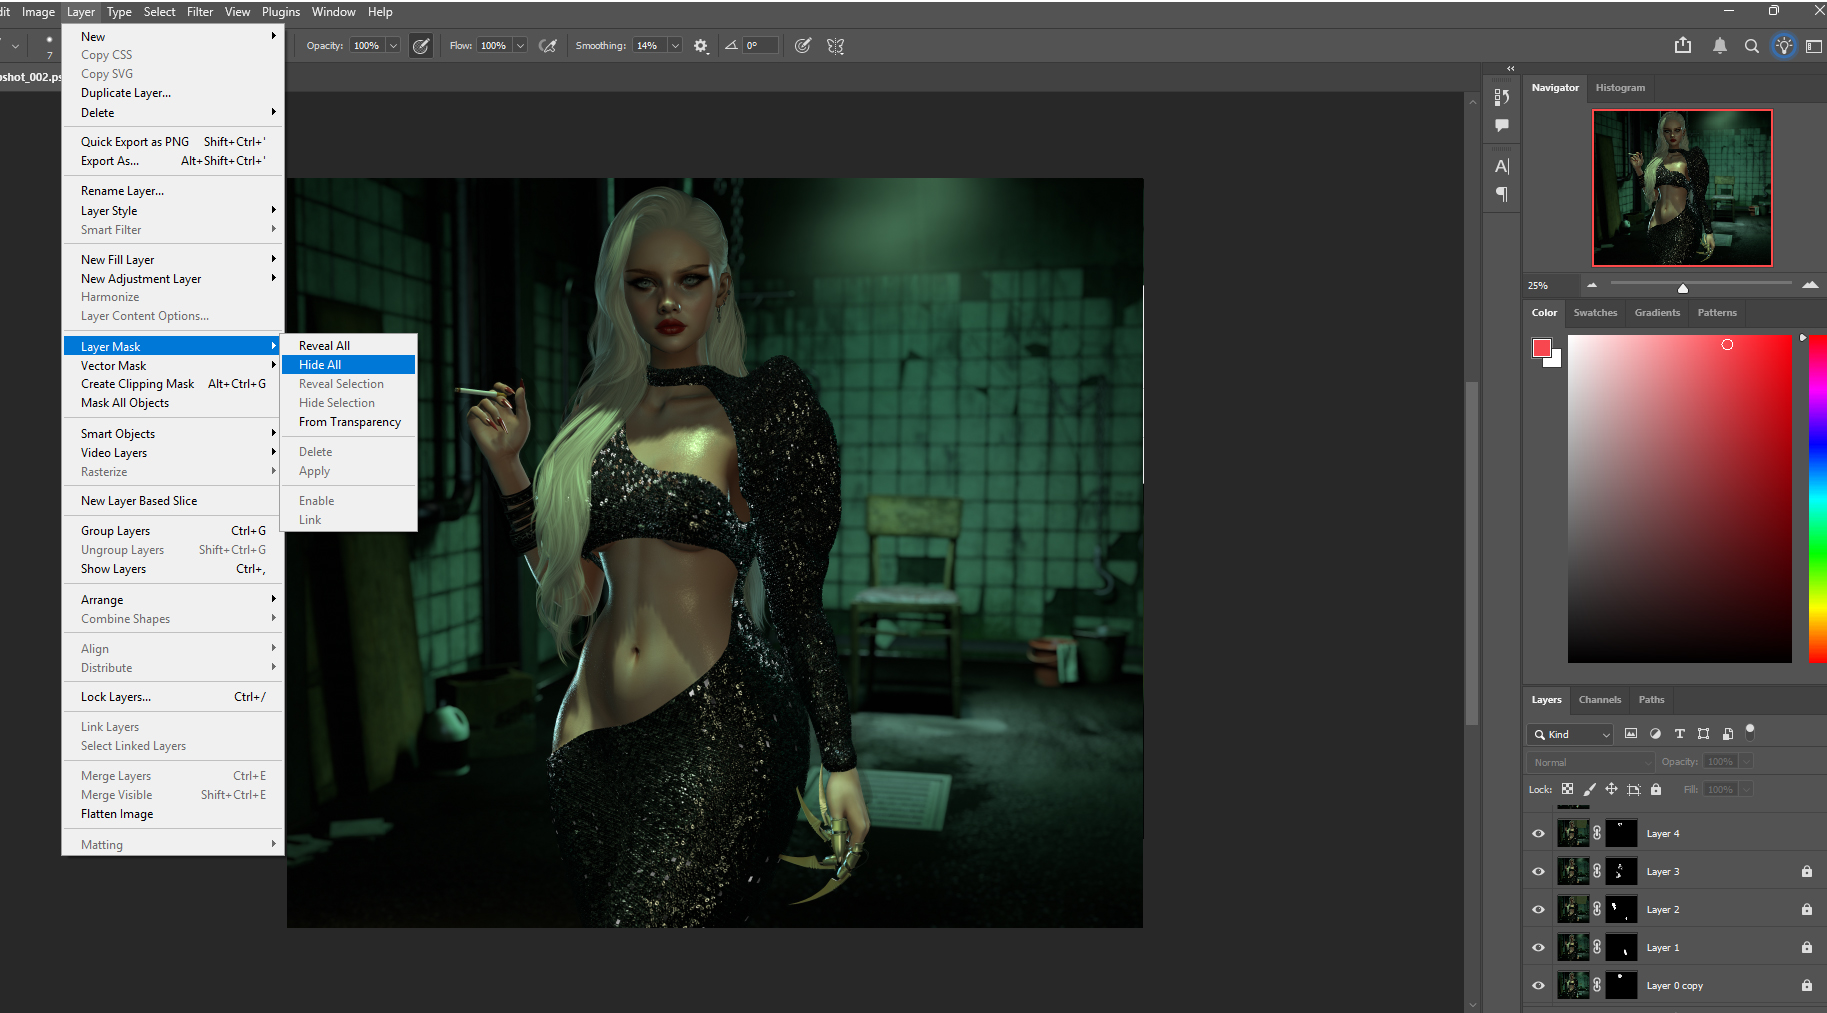1827x1013 pixels.
Task: Enable paint symmetry with the butterfly icon
Action: coord(836,45)
